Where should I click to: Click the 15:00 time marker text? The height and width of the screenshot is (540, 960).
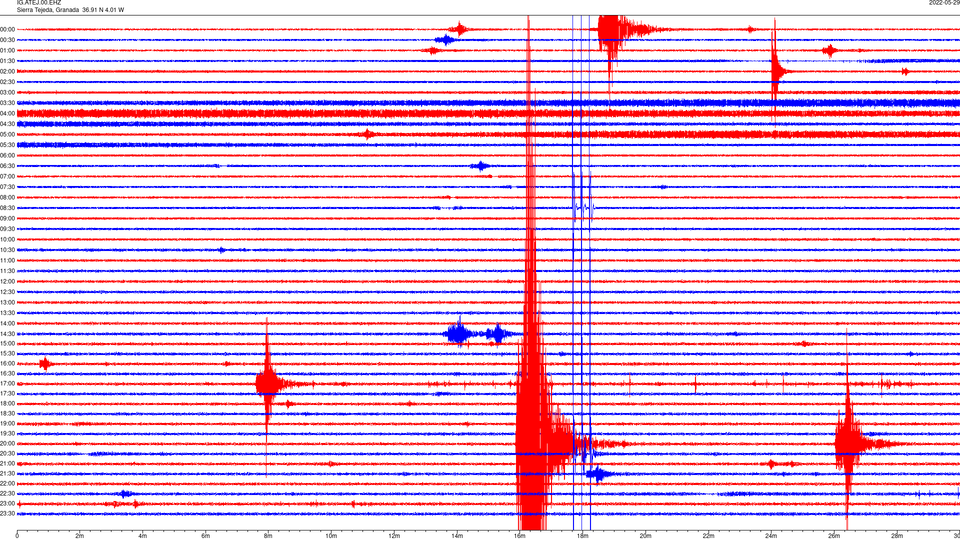click(7, 343)
